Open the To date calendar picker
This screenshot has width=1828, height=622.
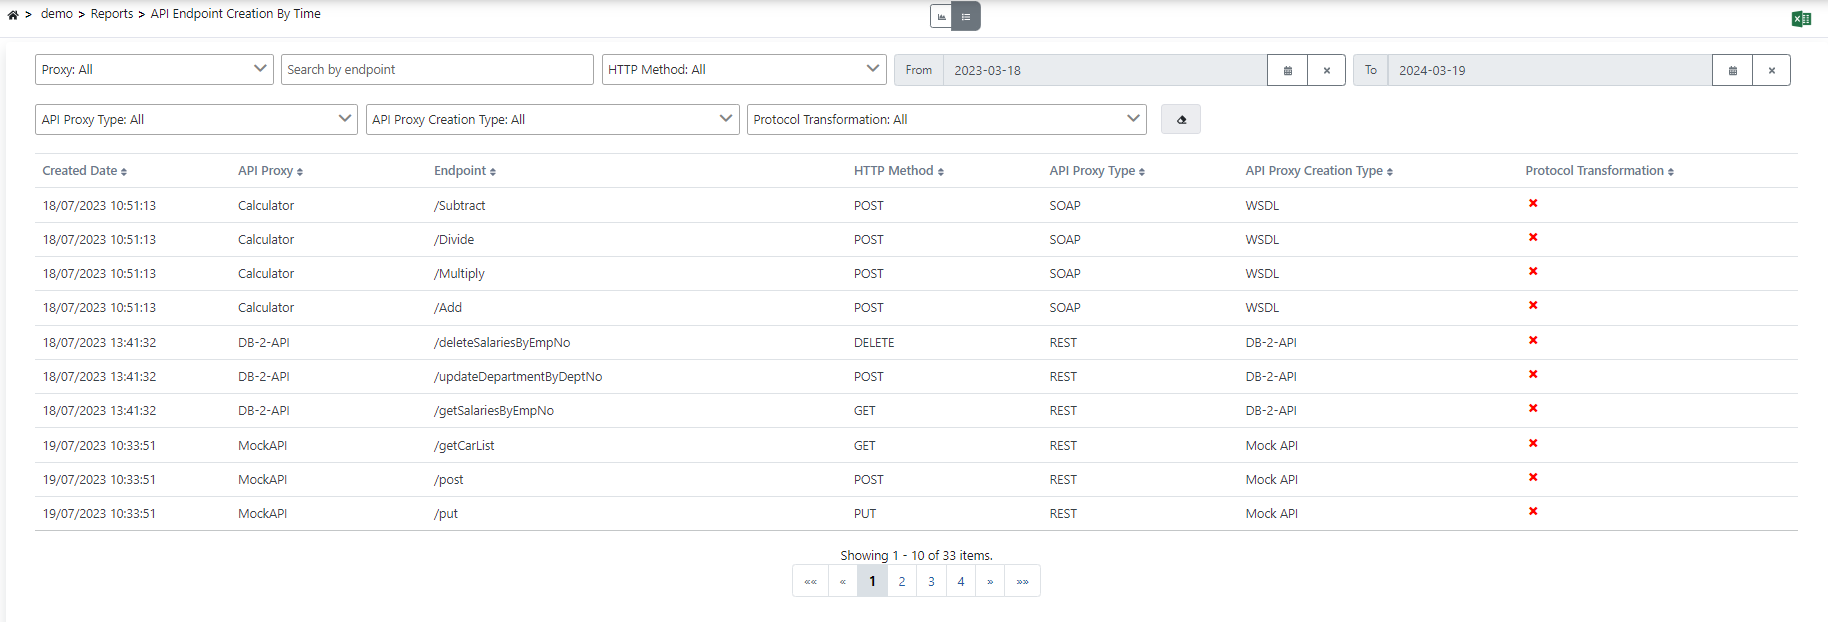coord(1732,70)
